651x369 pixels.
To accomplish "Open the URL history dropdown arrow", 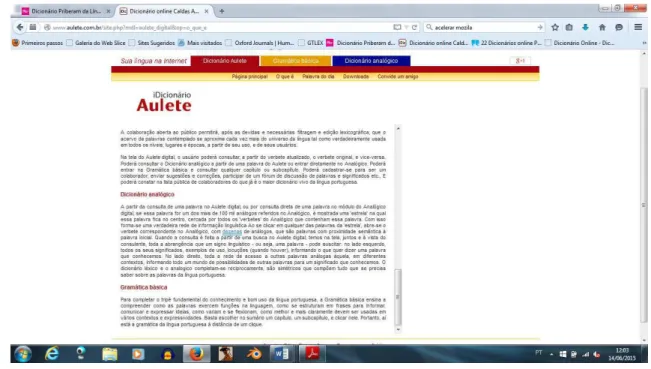I will pyautogui.click(x=406, y=27).
